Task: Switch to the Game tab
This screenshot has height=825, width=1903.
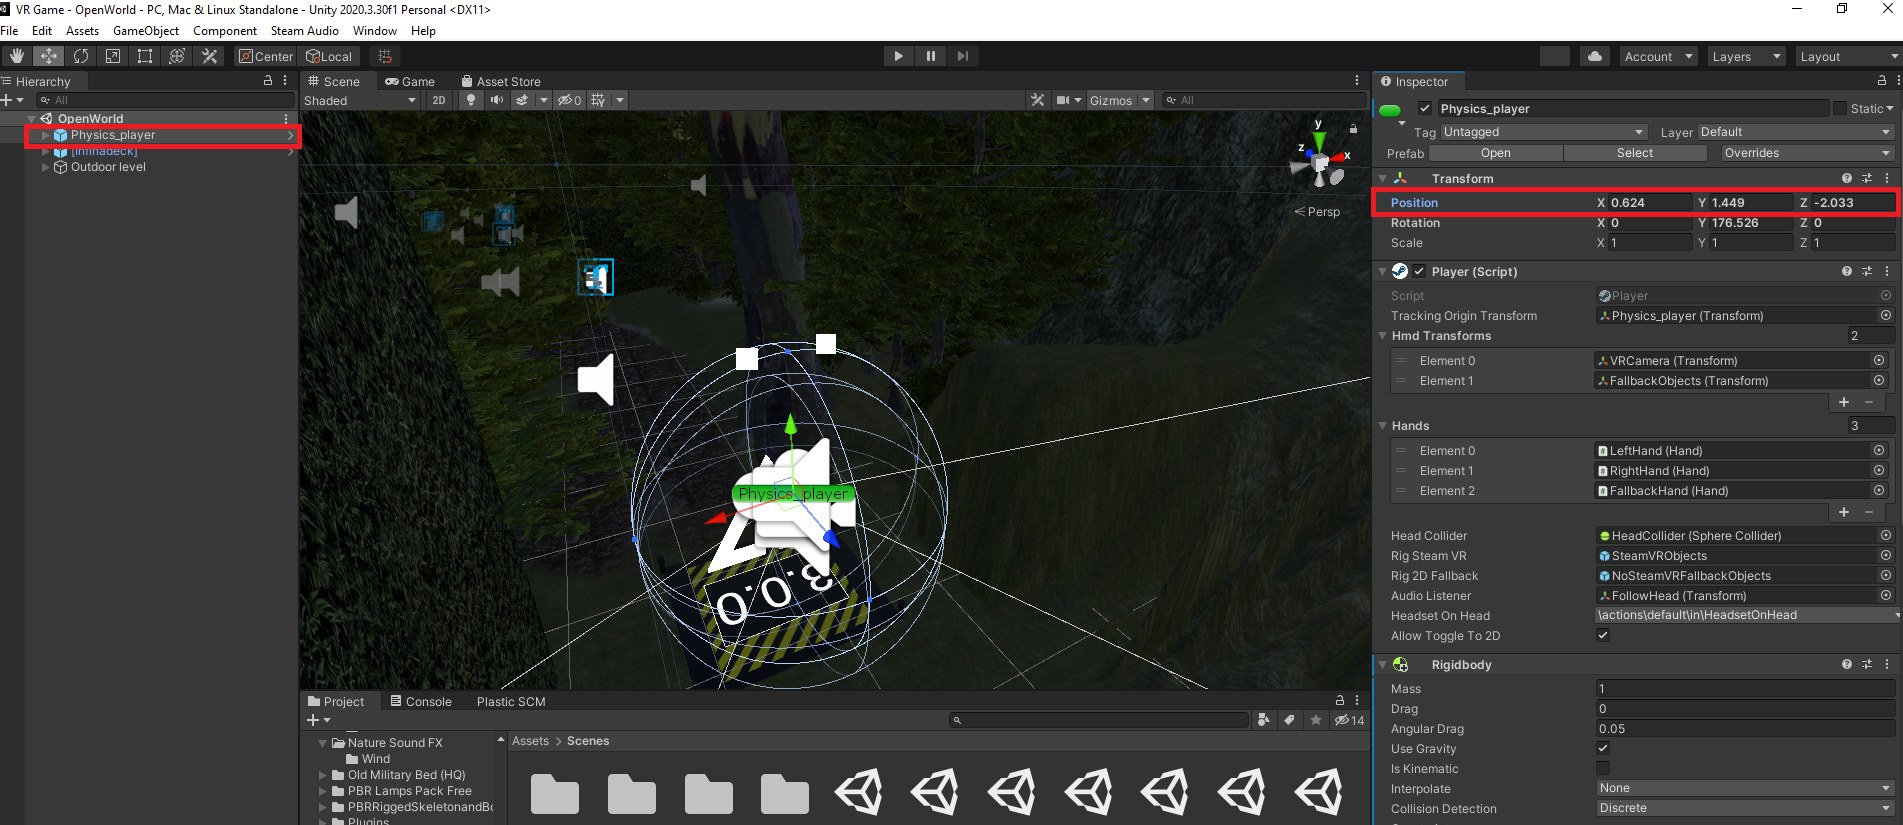Action: pyautogui.click(x=410, y=81)
